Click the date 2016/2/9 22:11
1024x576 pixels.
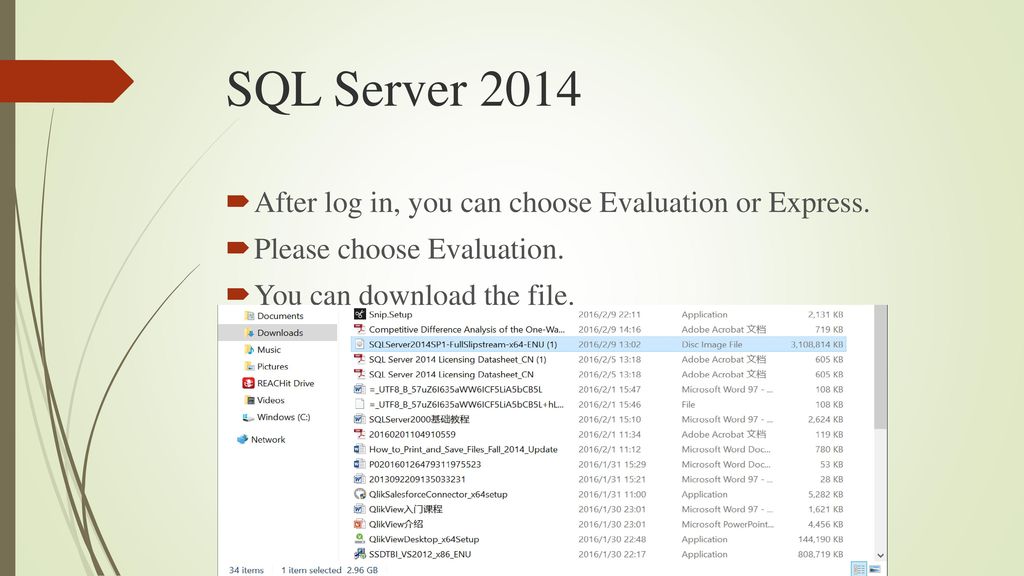pyautogui.click(x=609, y=314)
